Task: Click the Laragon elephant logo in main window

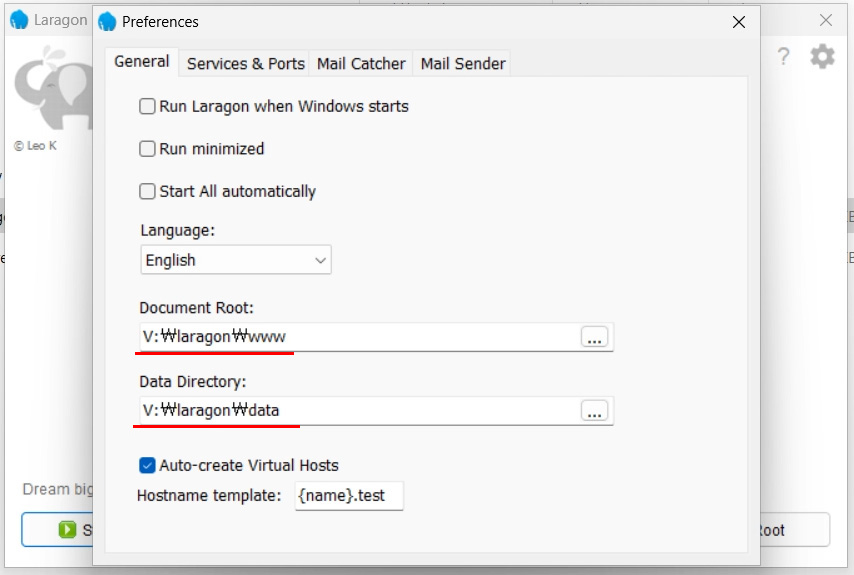Action: click(x=53, y=87)
